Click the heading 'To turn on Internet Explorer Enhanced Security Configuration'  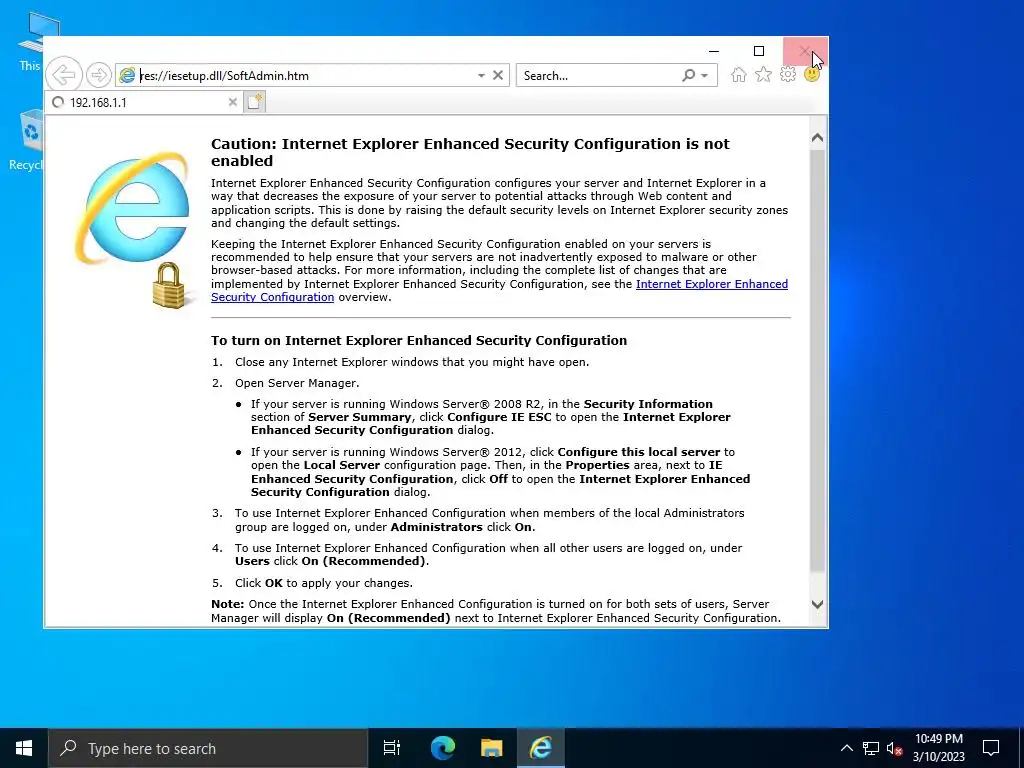point(419,340)
